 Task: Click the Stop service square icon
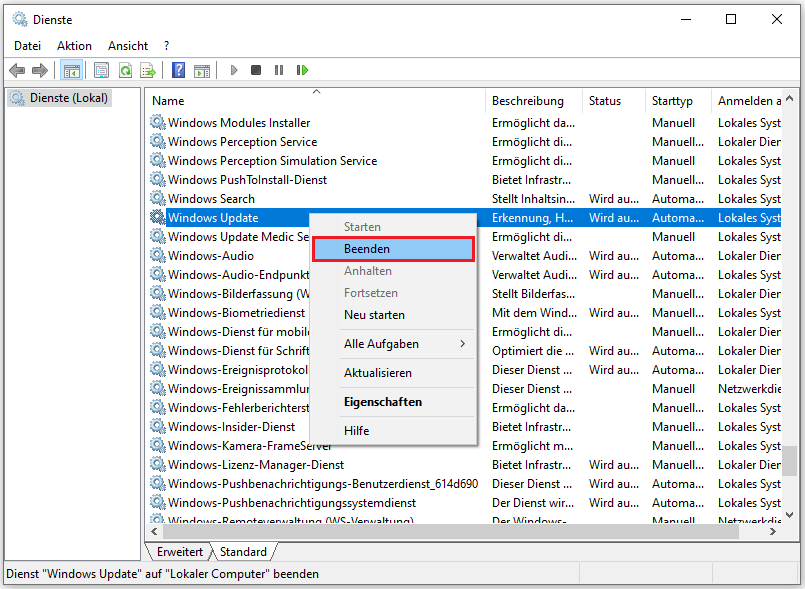tap(256, 70)
